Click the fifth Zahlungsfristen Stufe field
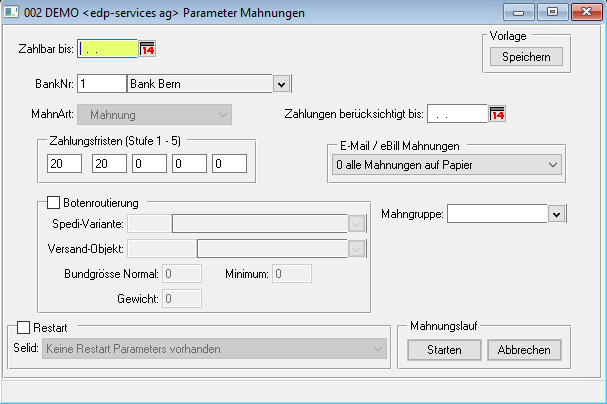This screenshot has width=607, height=404. pos(229,163)
